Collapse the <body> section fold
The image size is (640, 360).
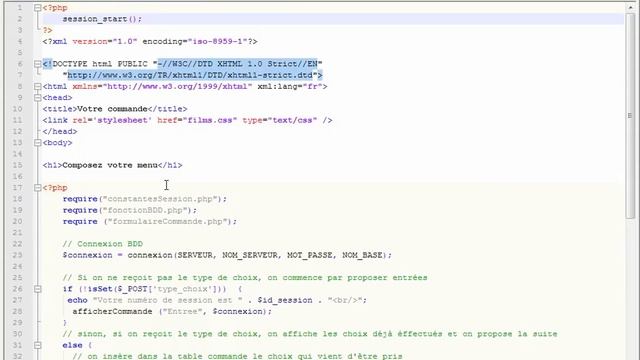38,143
